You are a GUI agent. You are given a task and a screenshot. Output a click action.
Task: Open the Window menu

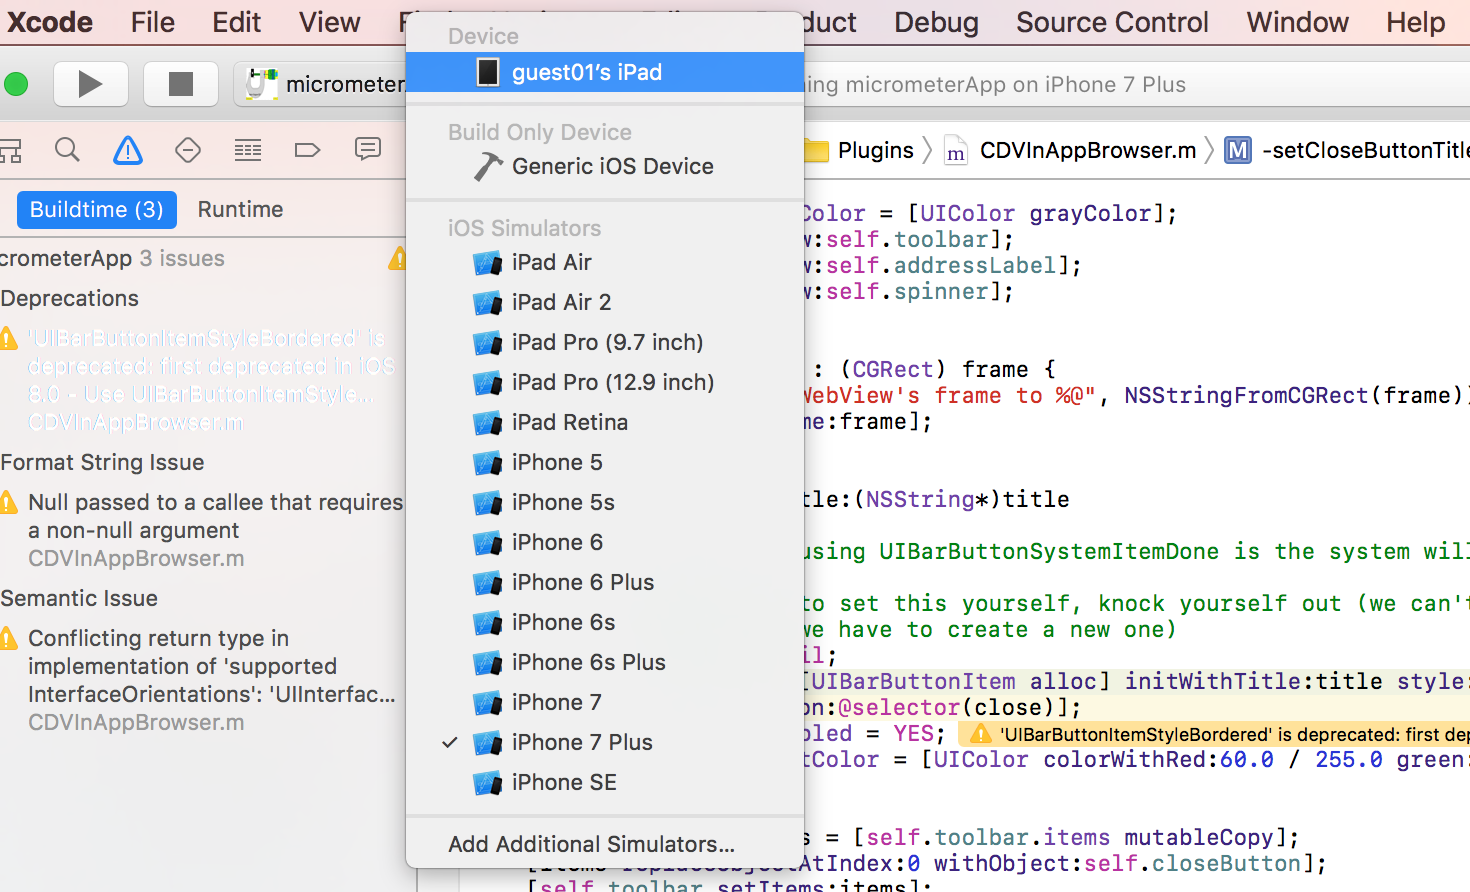(x=1297, y=22)
